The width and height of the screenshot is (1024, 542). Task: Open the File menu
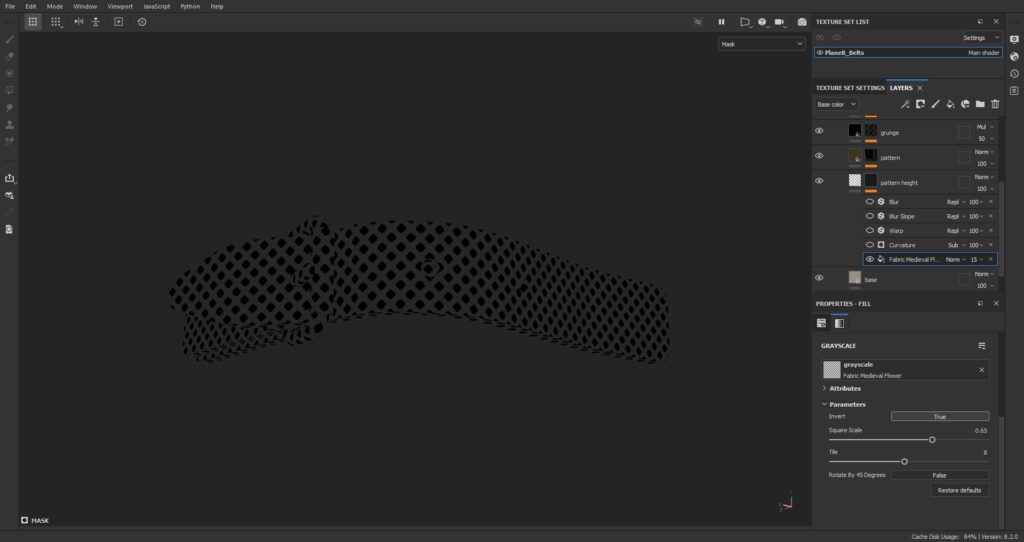[x=10, y=6]
